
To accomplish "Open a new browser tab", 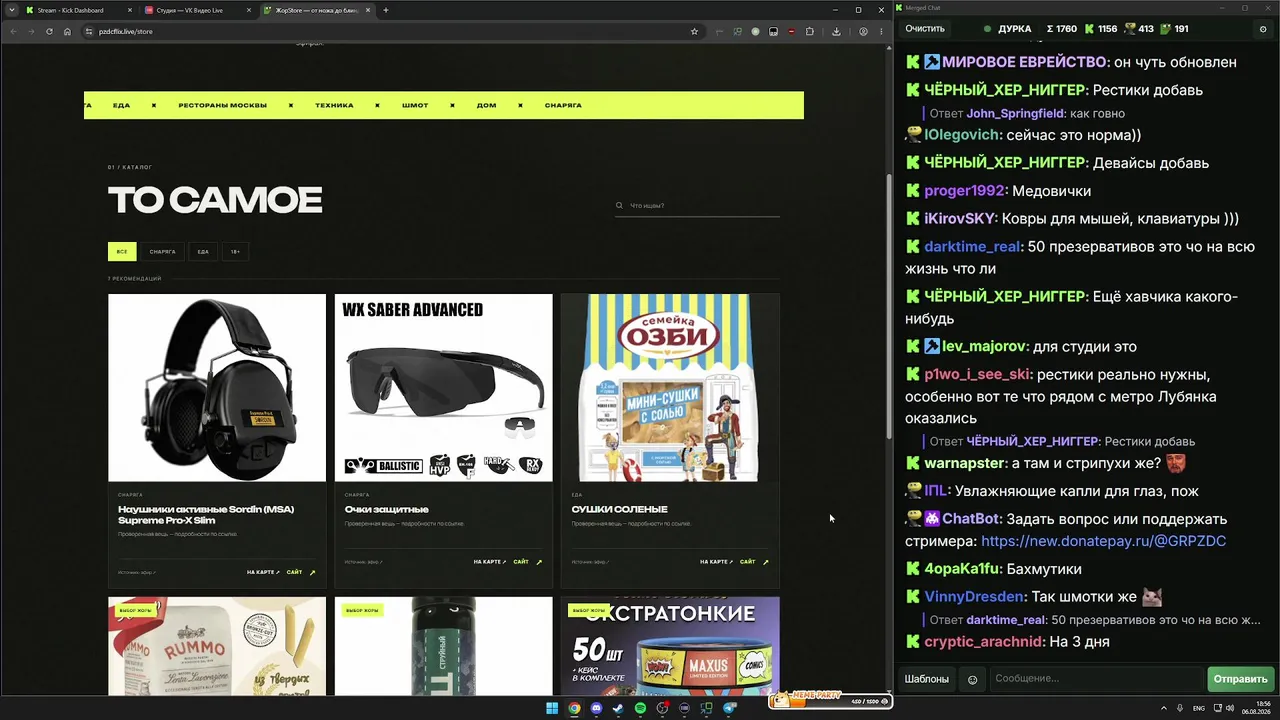I will tap(386, 10).
